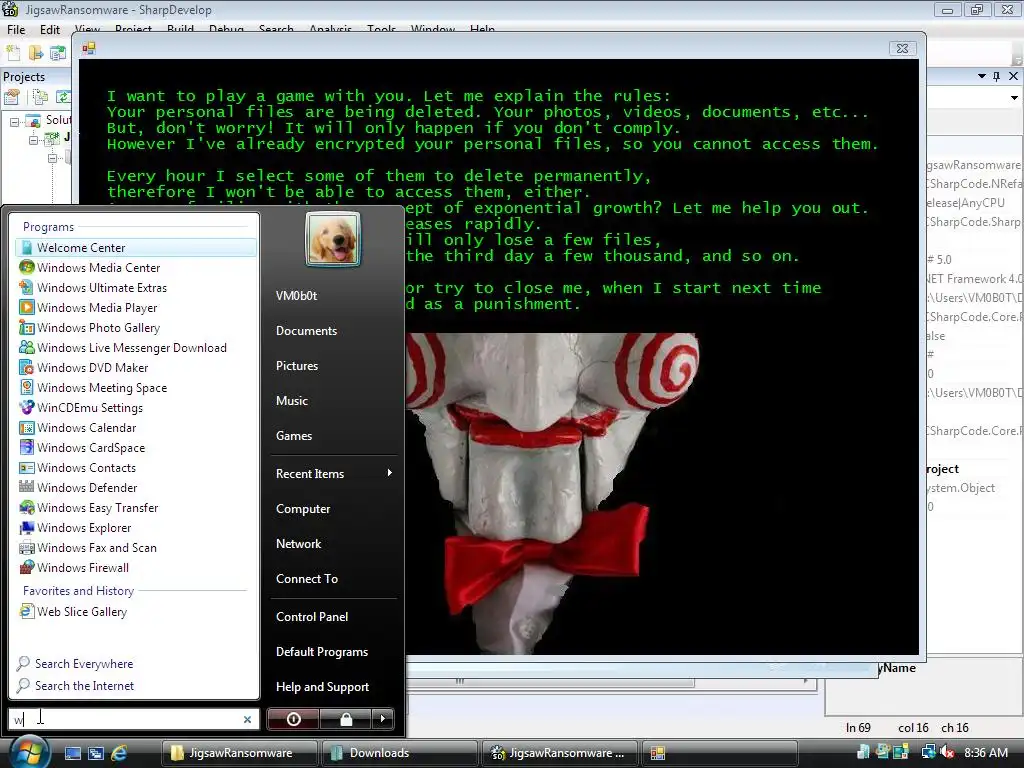Open VM0b0t user folder link

pyautogui.click(x=296, y=295)
